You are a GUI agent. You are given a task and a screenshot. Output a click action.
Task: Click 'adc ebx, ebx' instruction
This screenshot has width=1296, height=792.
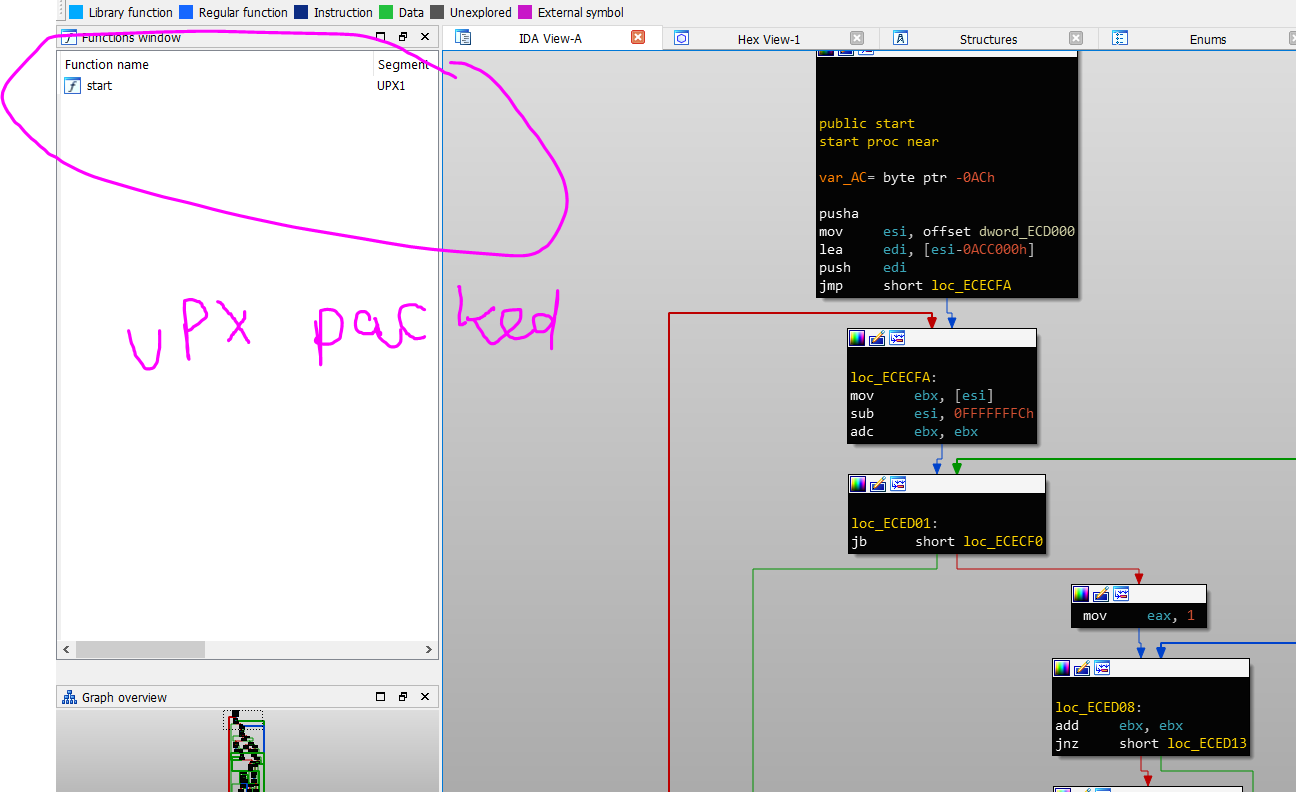[x=914, y=432]
